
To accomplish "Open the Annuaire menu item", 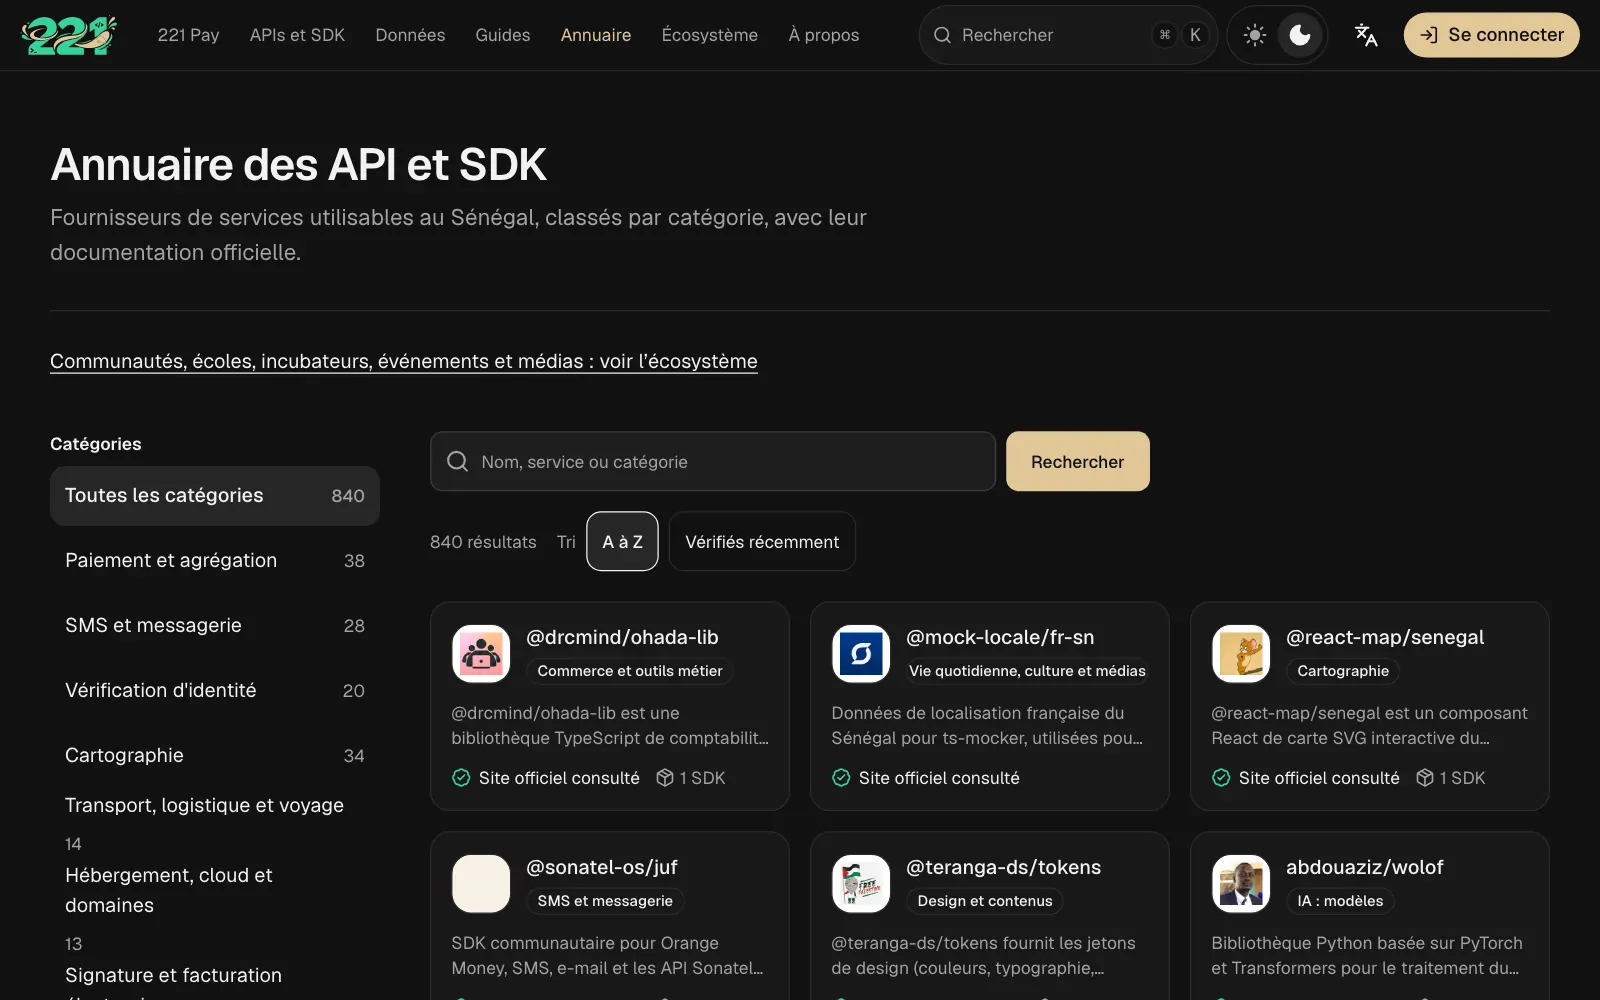I will point(596,35).
